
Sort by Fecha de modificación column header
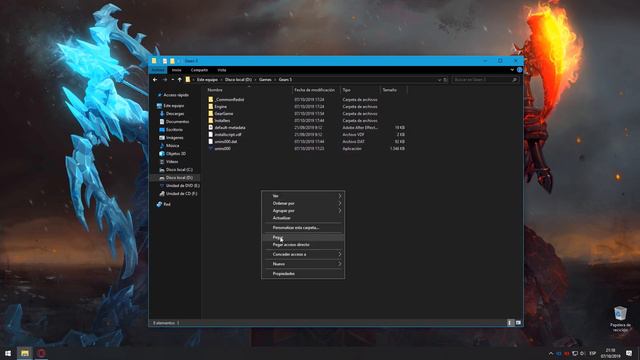tap(316, 90)
